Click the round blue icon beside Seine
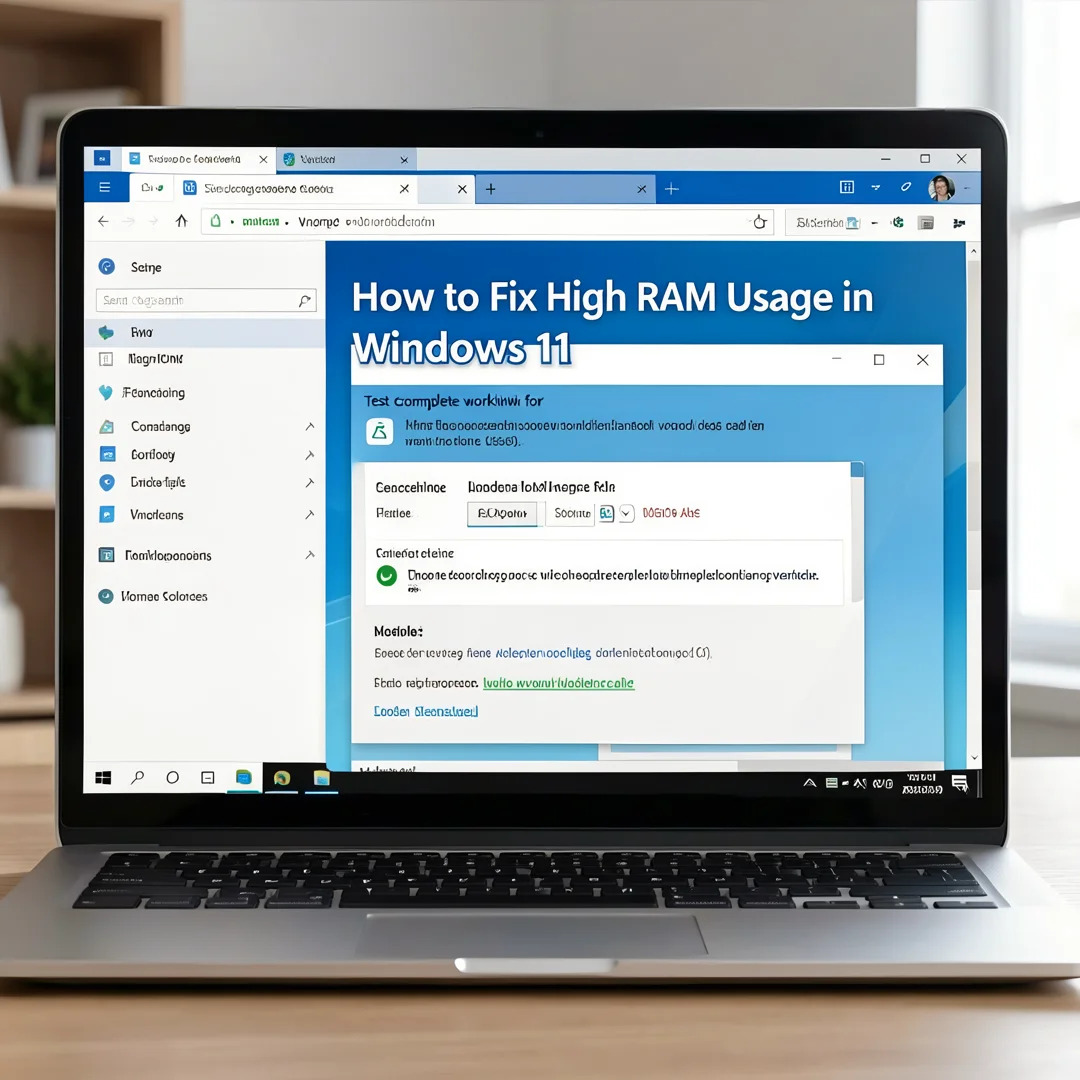Viewport: 1080px width, 1080px height. click(x=107, y=267)
